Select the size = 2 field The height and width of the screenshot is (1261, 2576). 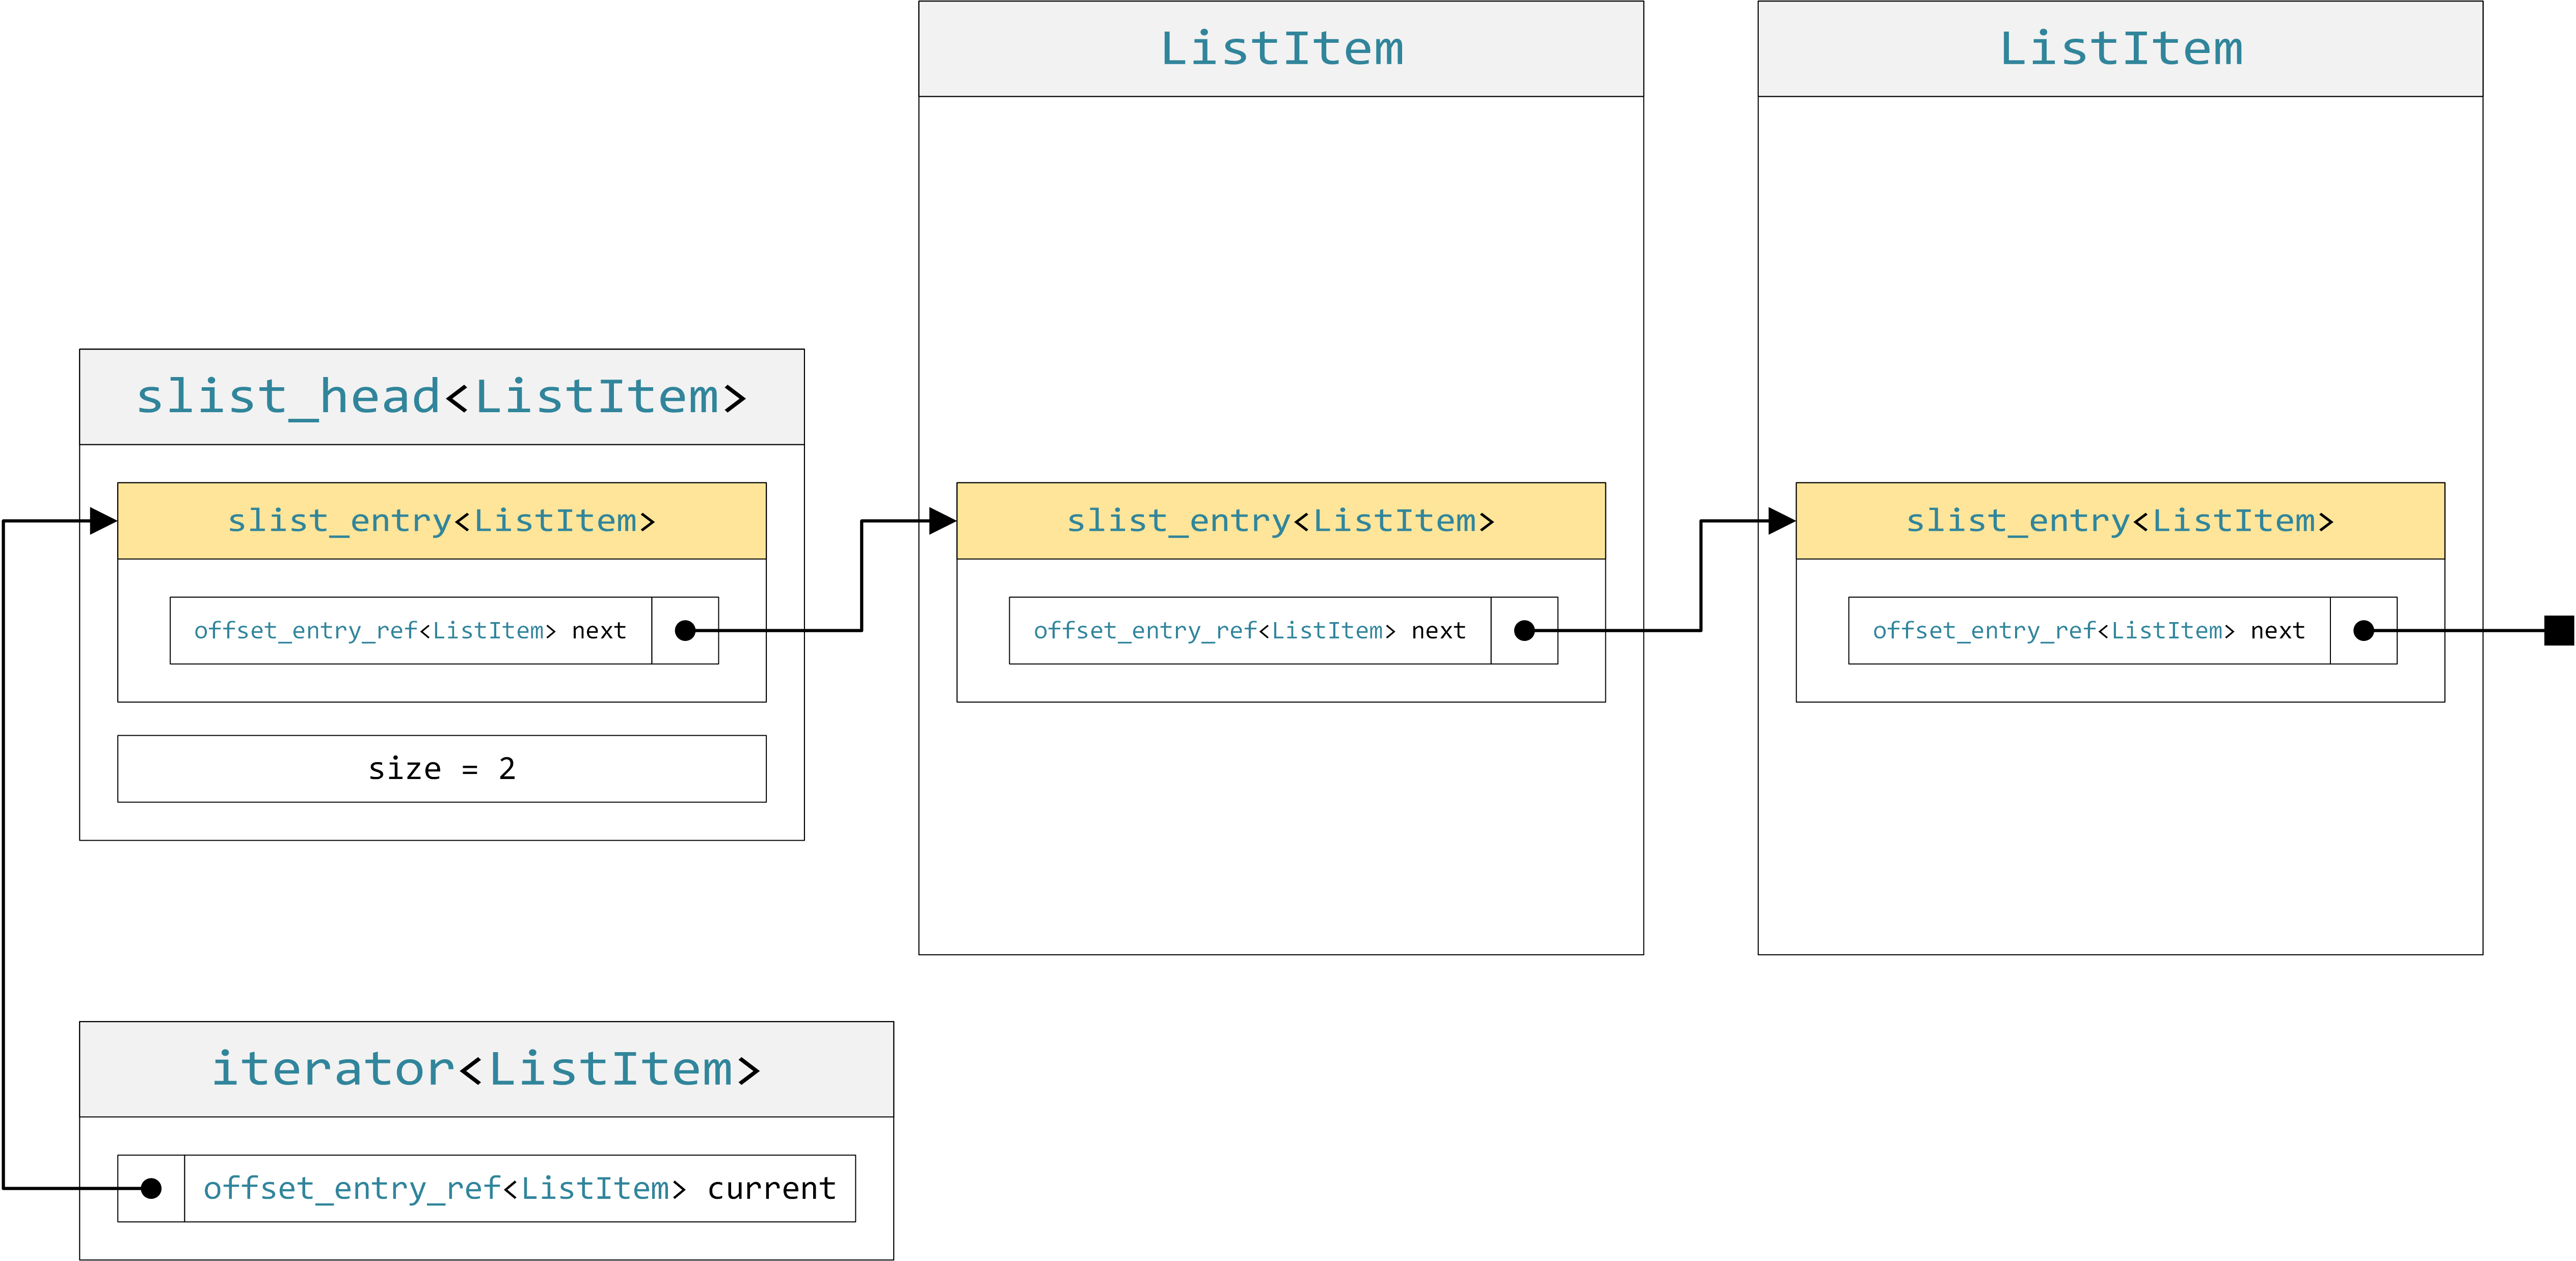pyautogui.click(x=440, y=768)
